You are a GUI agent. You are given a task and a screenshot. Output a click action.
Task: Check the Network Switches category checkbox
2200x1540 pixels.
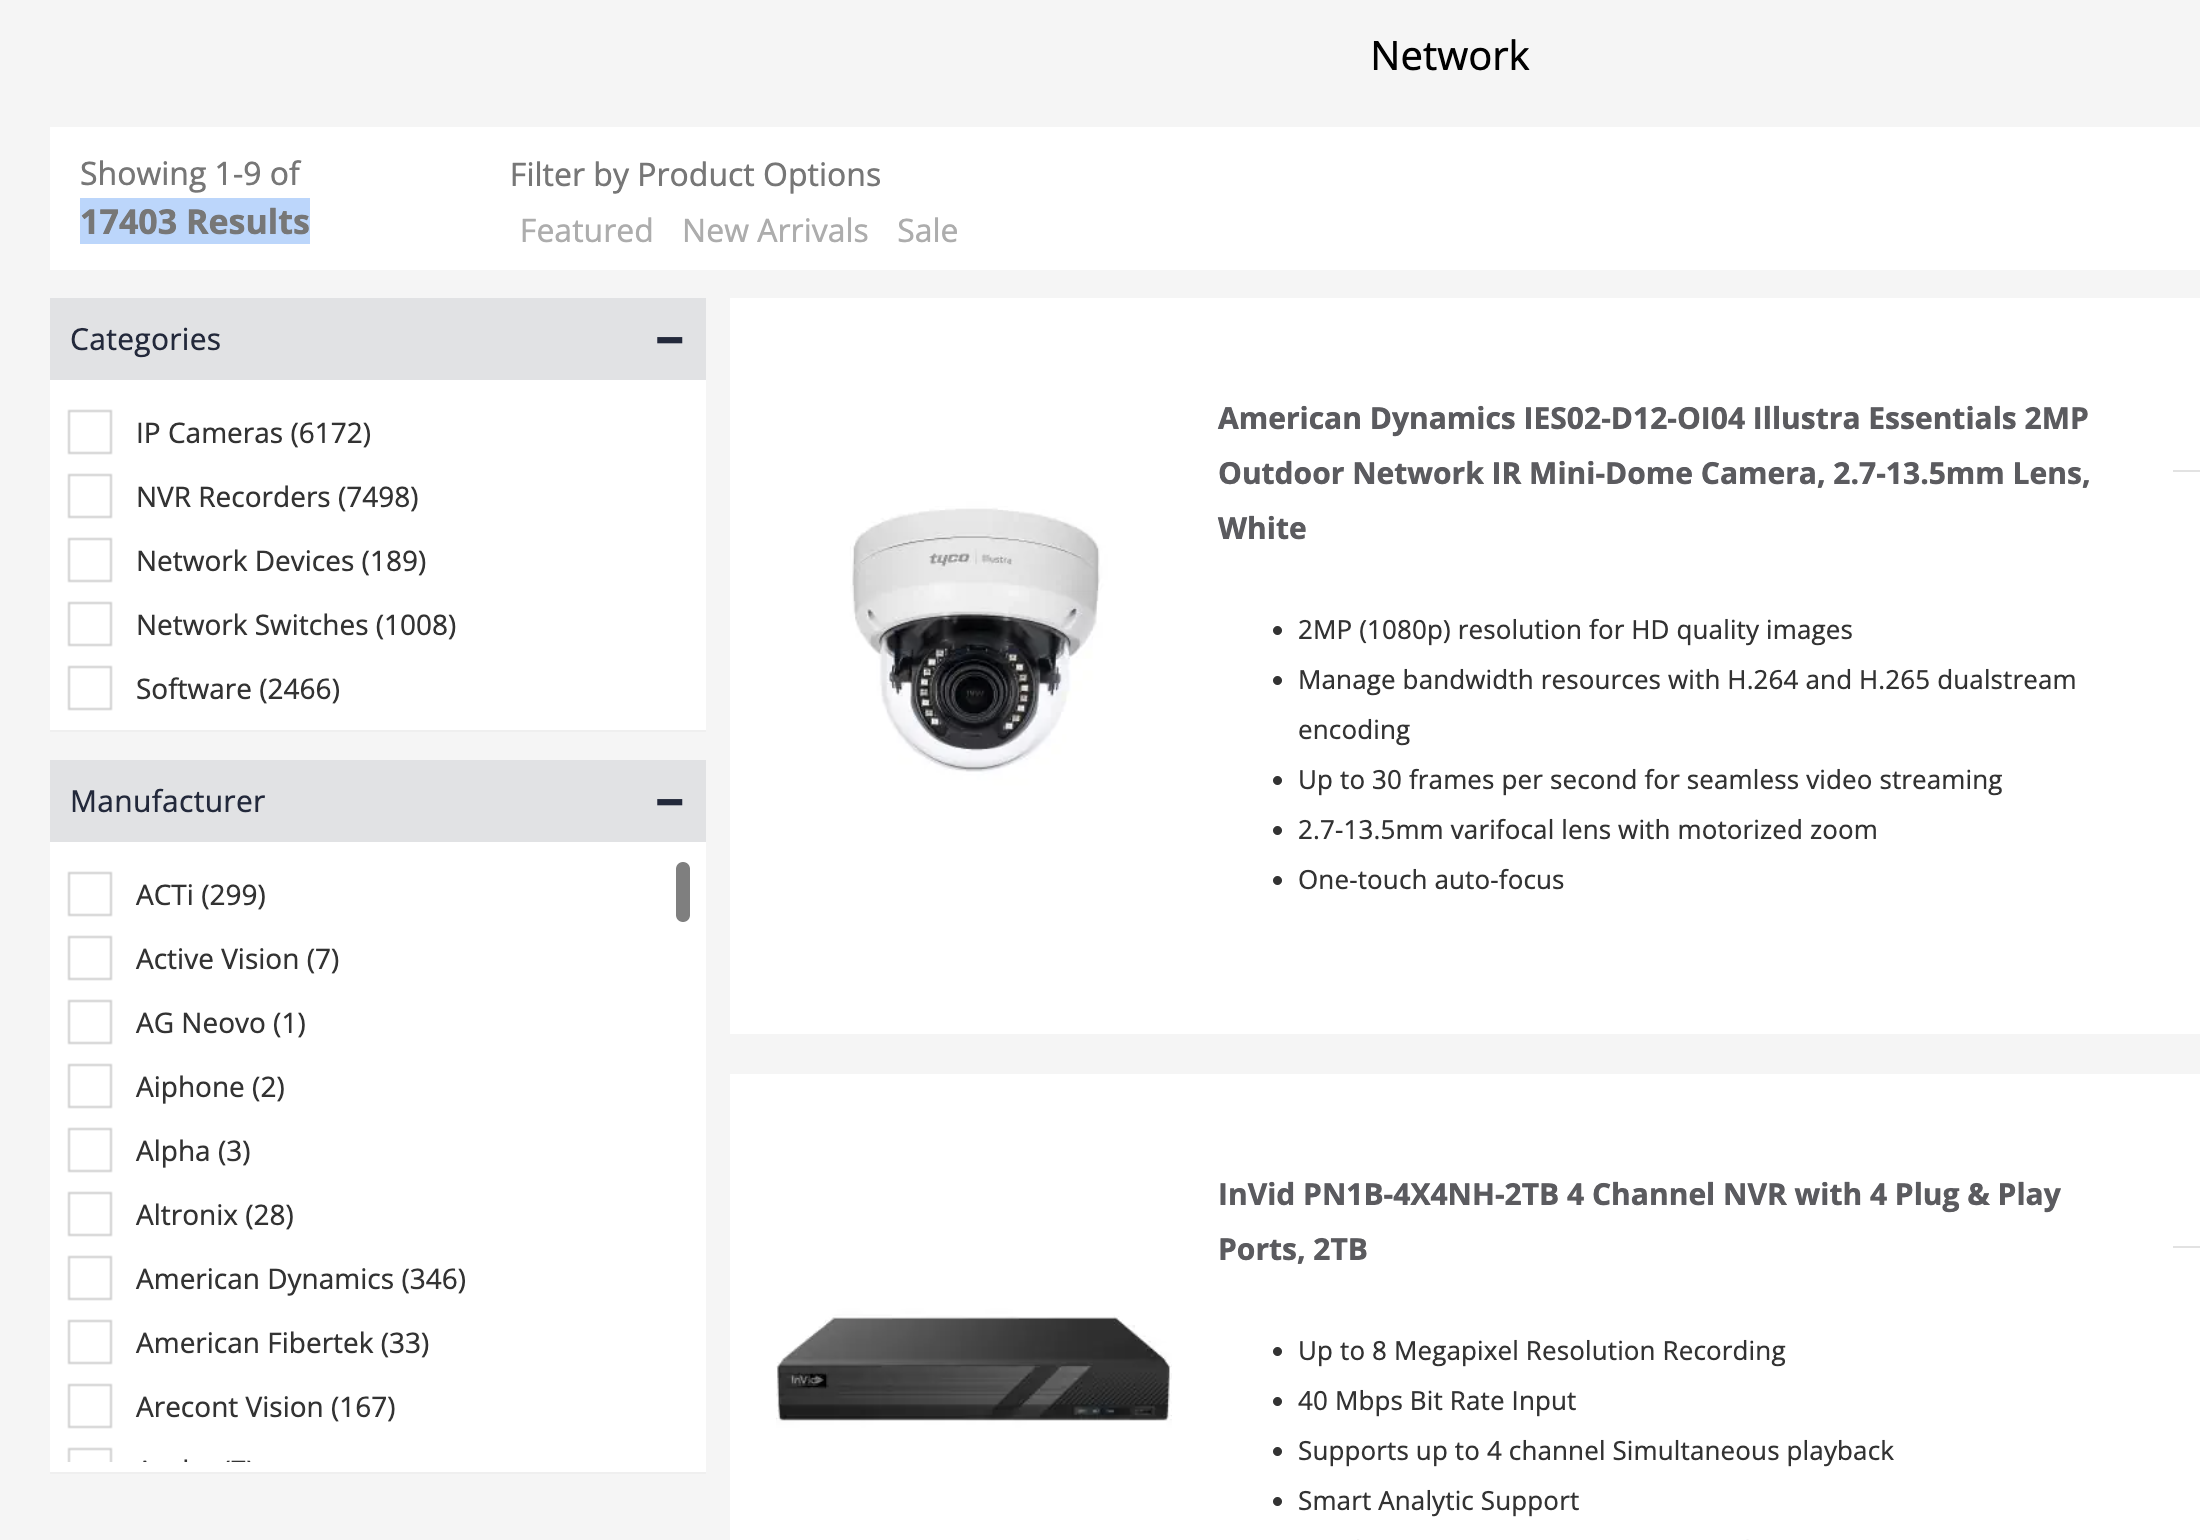[90, 624]
